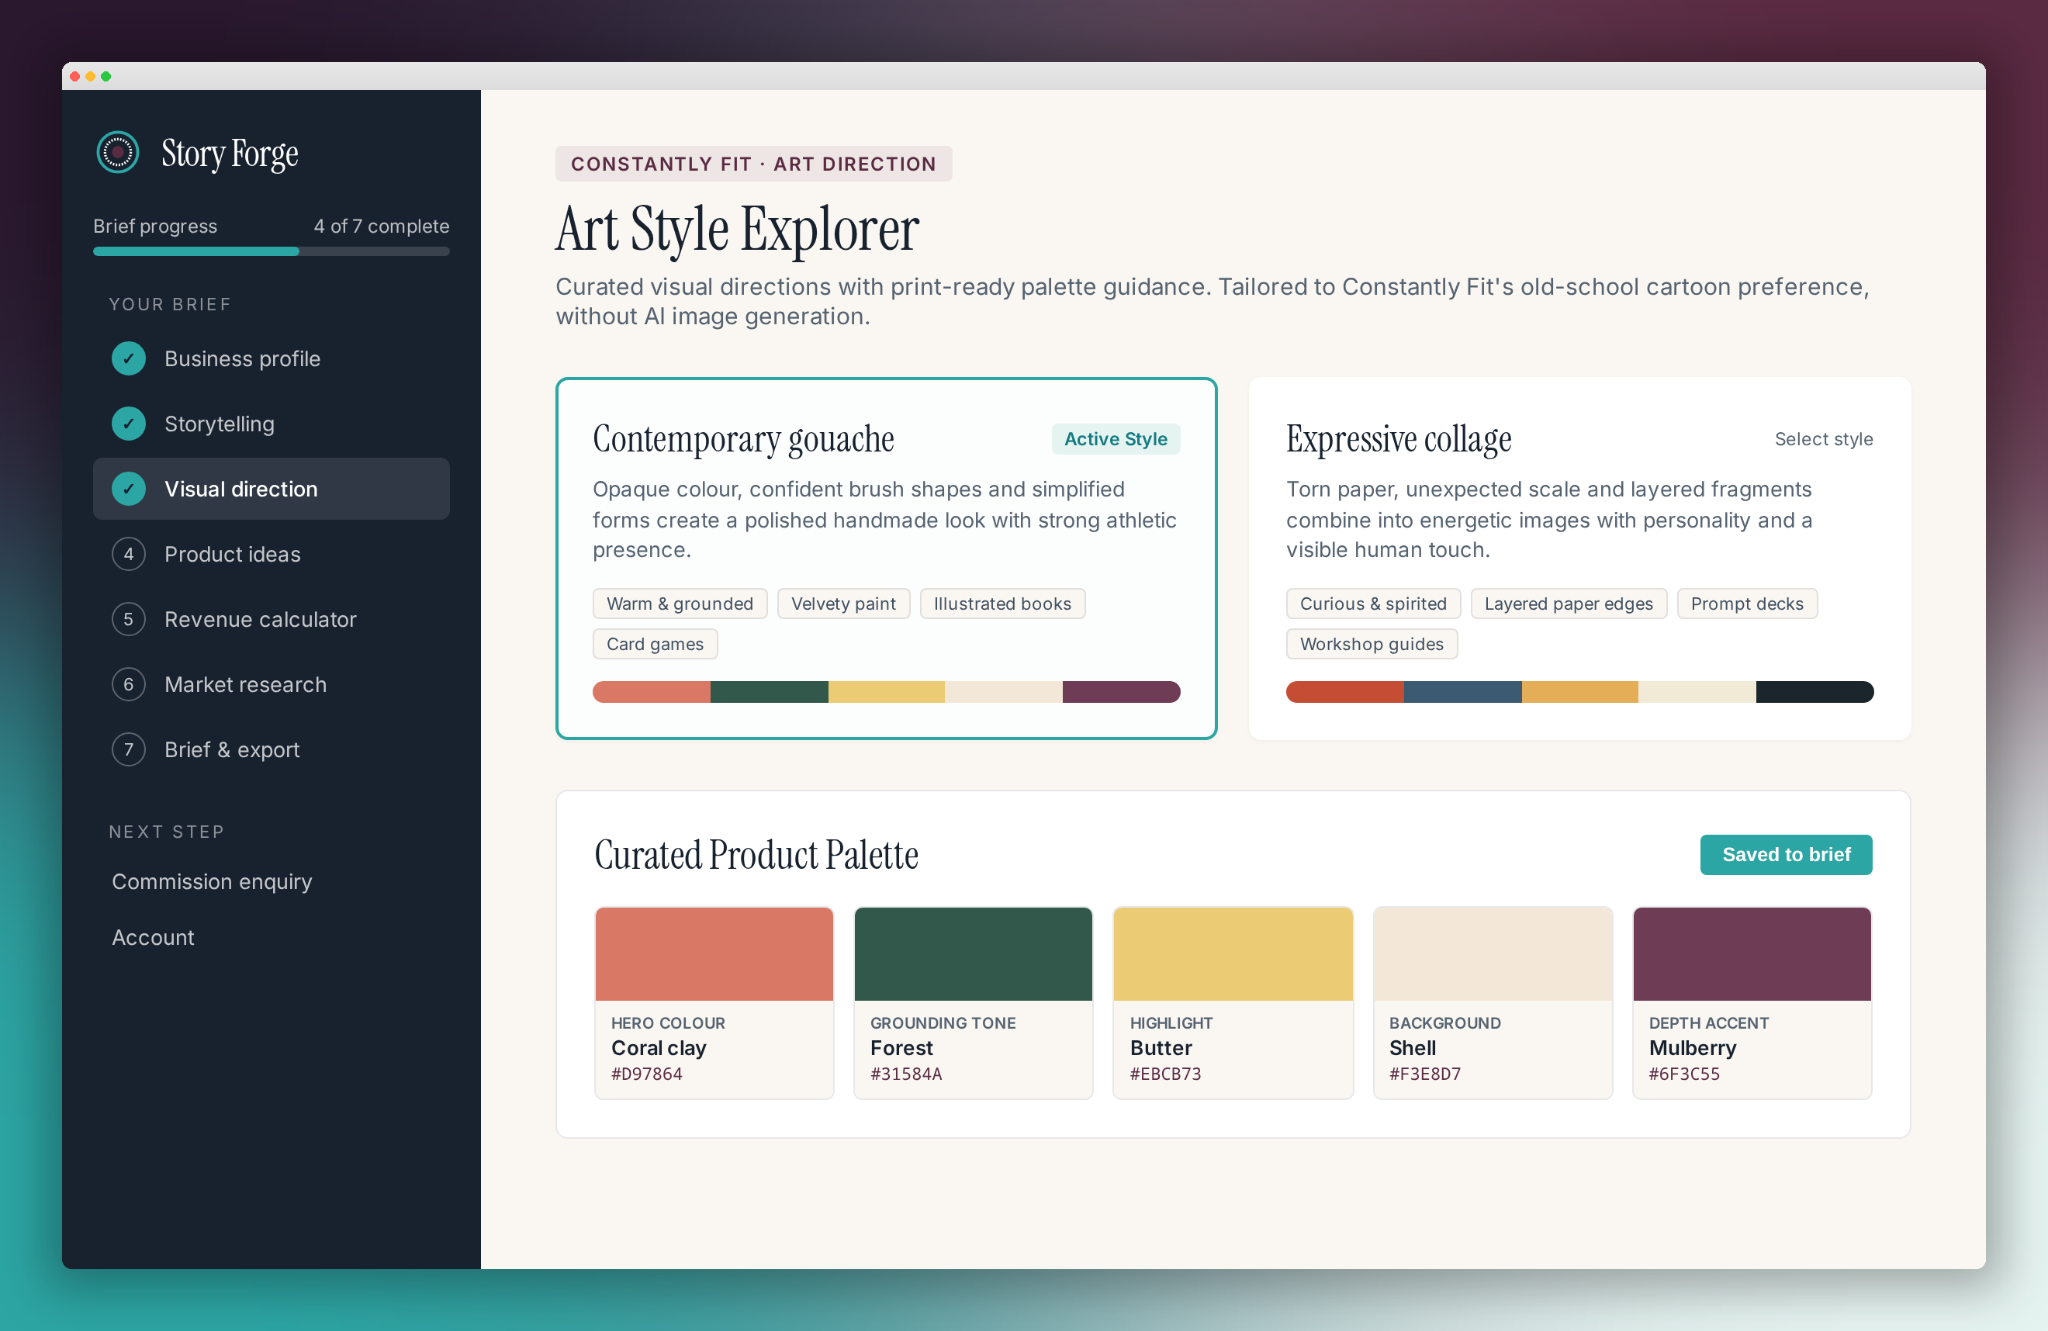Click Saved to brief button
The width and height of the screenshot is (2048, 1331).
click(x=1786, y=854)
